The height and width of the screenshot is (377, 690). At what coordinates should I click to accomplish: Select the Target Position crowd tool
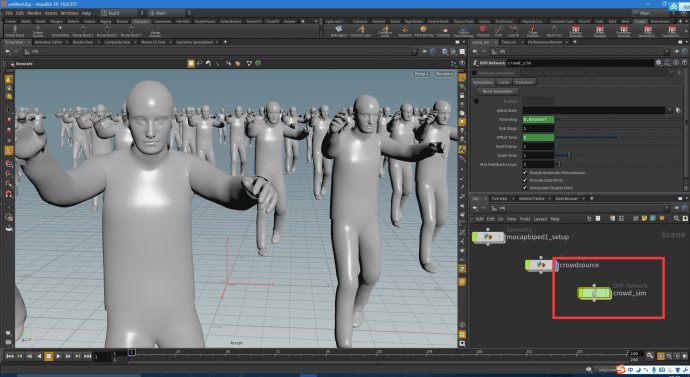(533, 31)
